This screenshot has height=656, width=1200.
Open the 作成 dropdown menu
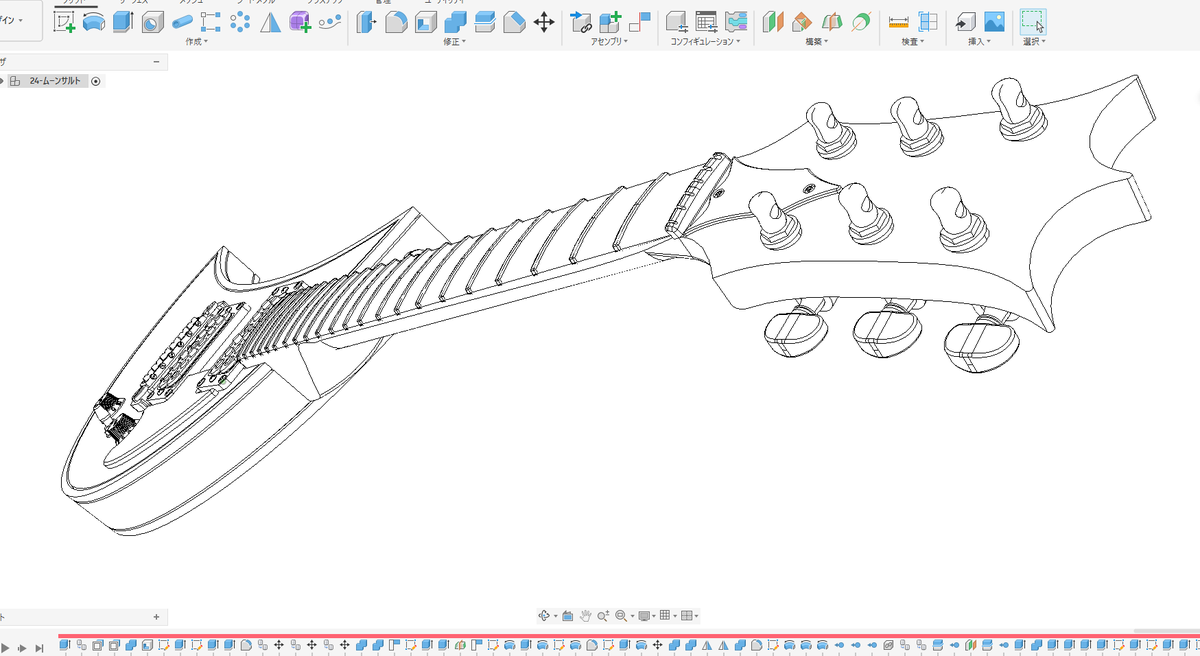pyautogui.click(x=197, y=42)
